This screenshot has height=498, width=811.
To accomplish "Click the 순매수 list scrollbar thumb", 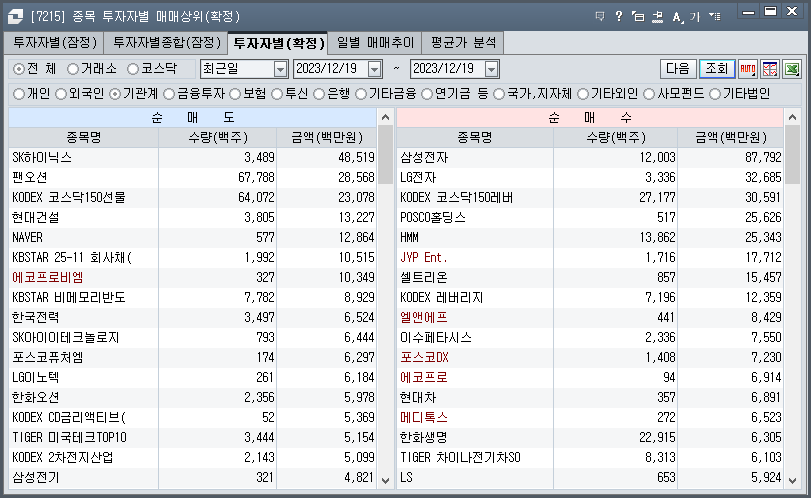I will tap(792, 155).
